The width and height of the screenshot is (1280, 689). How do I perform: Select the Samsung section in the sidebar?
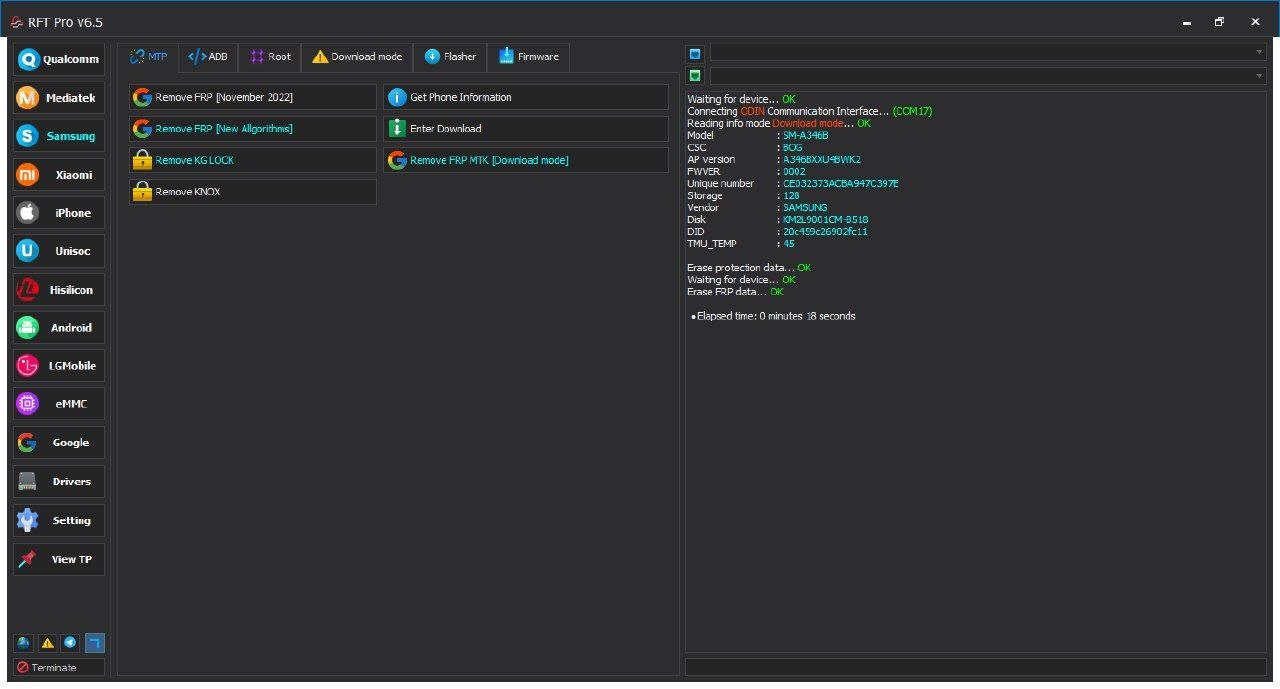pyautogui.click(x=59, y=136)
